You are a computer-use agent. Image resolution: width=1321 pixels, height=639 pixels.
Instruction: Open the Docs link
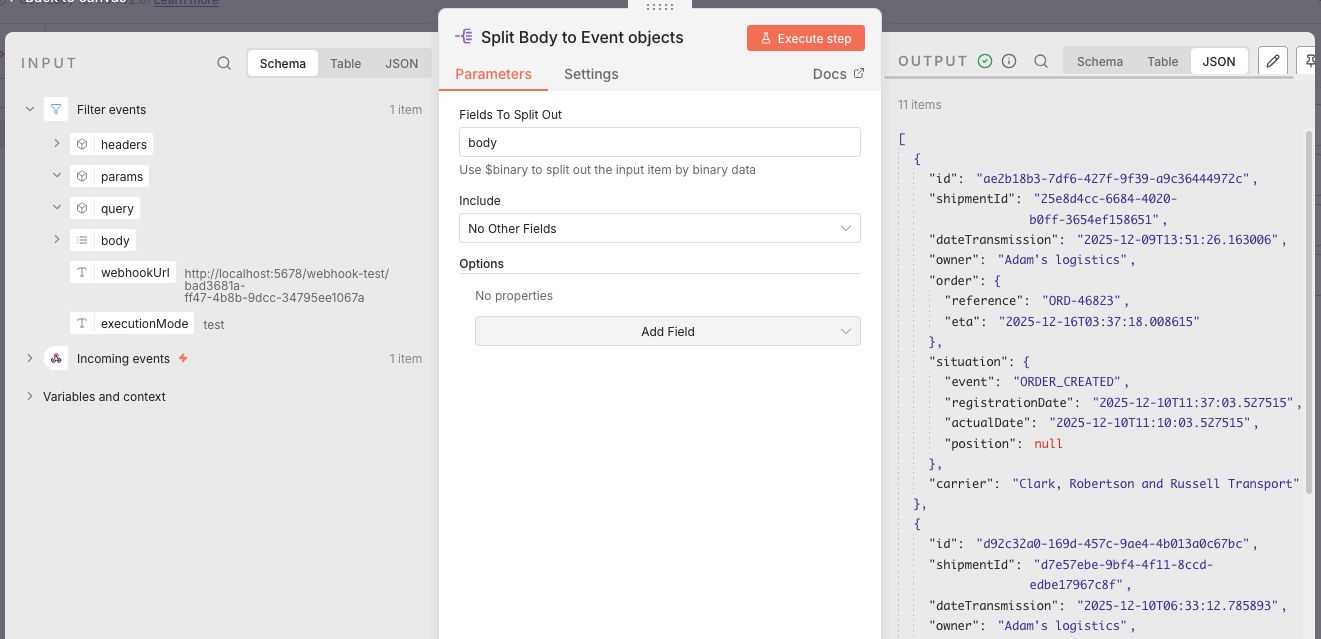pyautogui.click(x=838, y=74)
